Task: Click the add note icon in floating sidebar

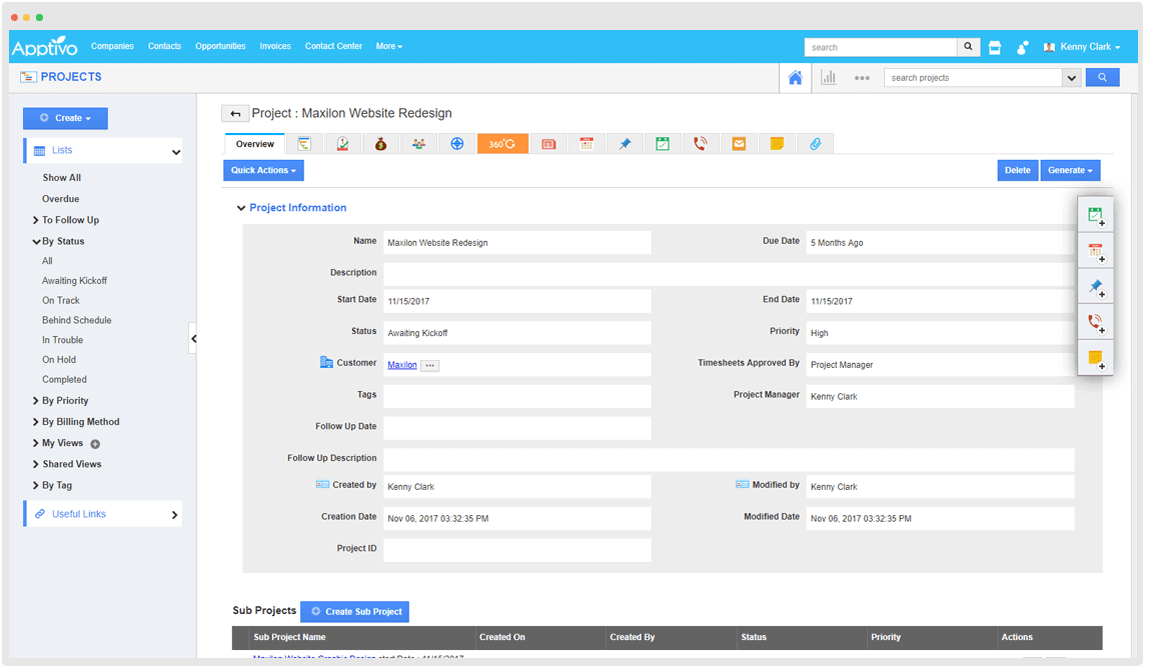Action: pos(1095,359)
